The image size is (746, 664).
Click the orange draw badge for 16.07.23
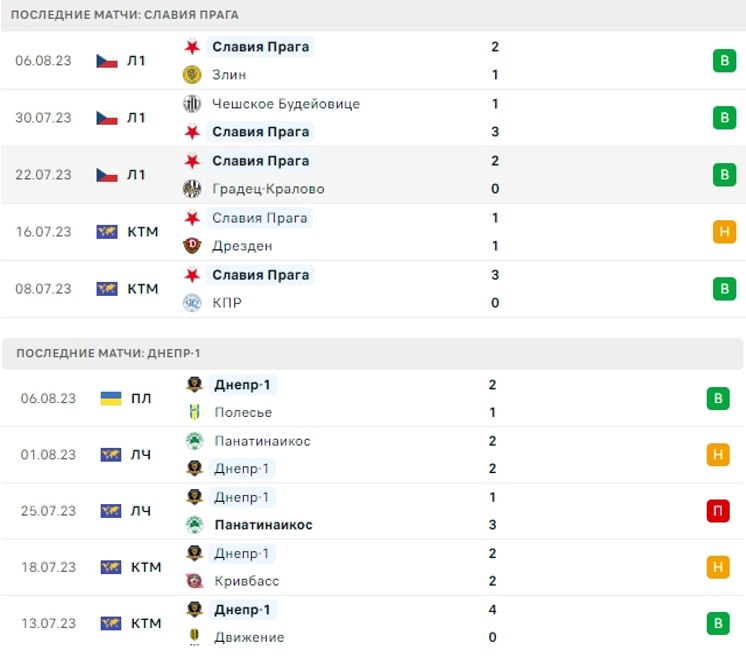(724, 232)
